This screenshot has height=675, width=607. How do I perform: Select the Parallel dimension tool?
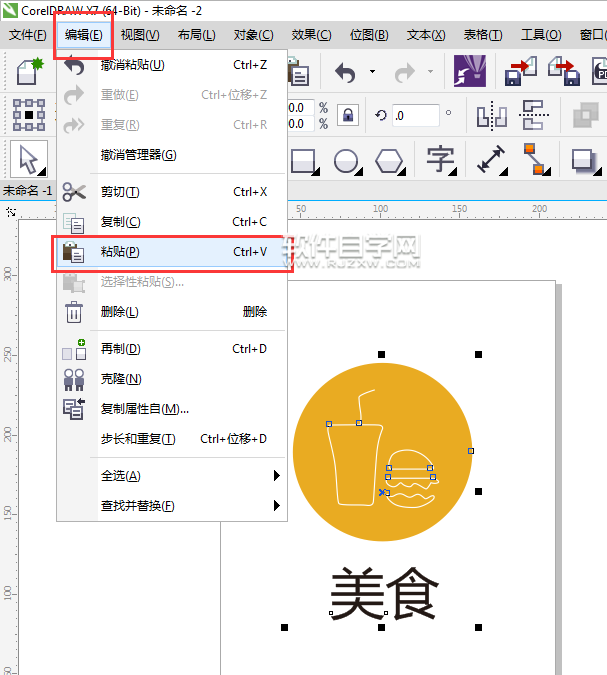(492, 160)
